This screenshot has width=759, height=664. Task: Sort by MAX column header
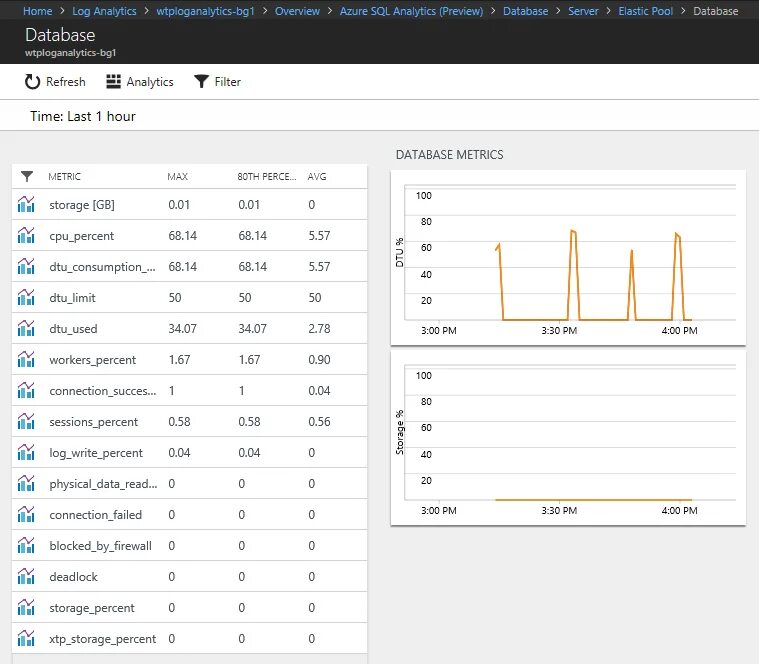tap(178, 177)
